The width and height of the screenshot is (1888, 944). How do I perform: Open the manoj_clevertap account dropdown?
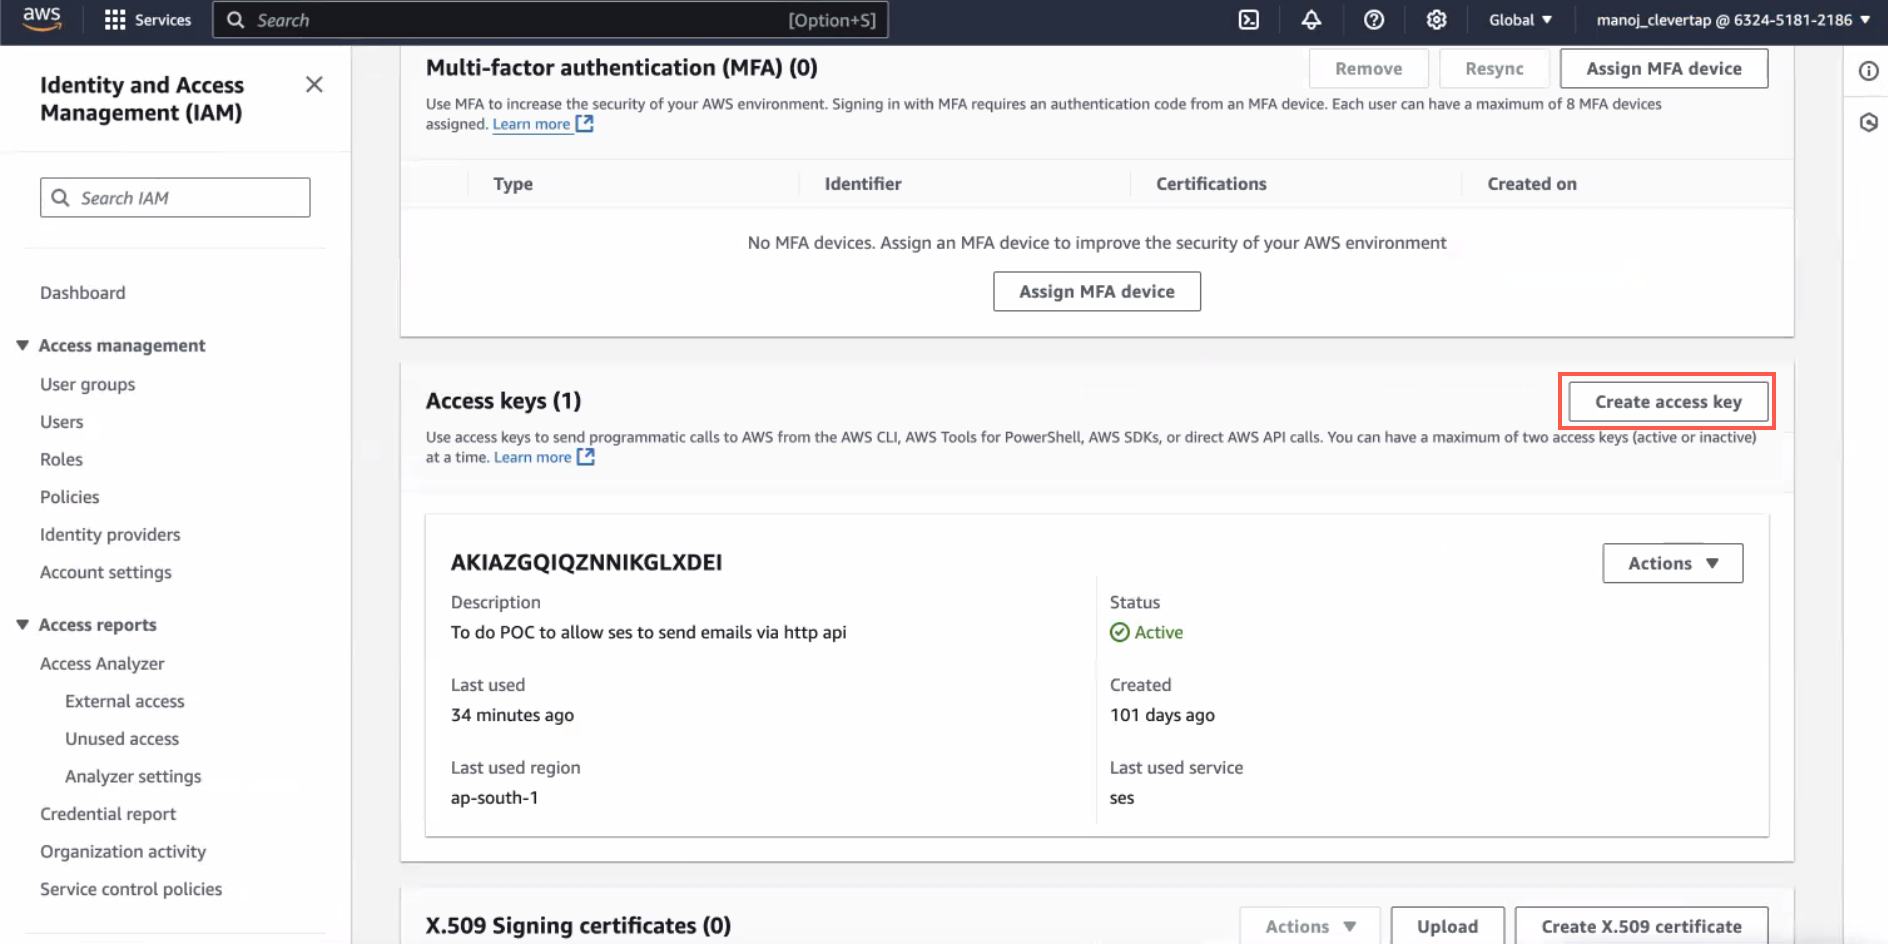pyautogui.click(x=1732, y=20)
